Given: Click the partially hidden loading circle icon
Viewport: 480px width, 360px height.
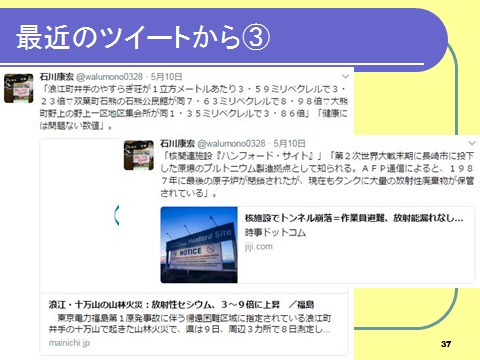Looking at the screenshot, I should pos(116,215).
